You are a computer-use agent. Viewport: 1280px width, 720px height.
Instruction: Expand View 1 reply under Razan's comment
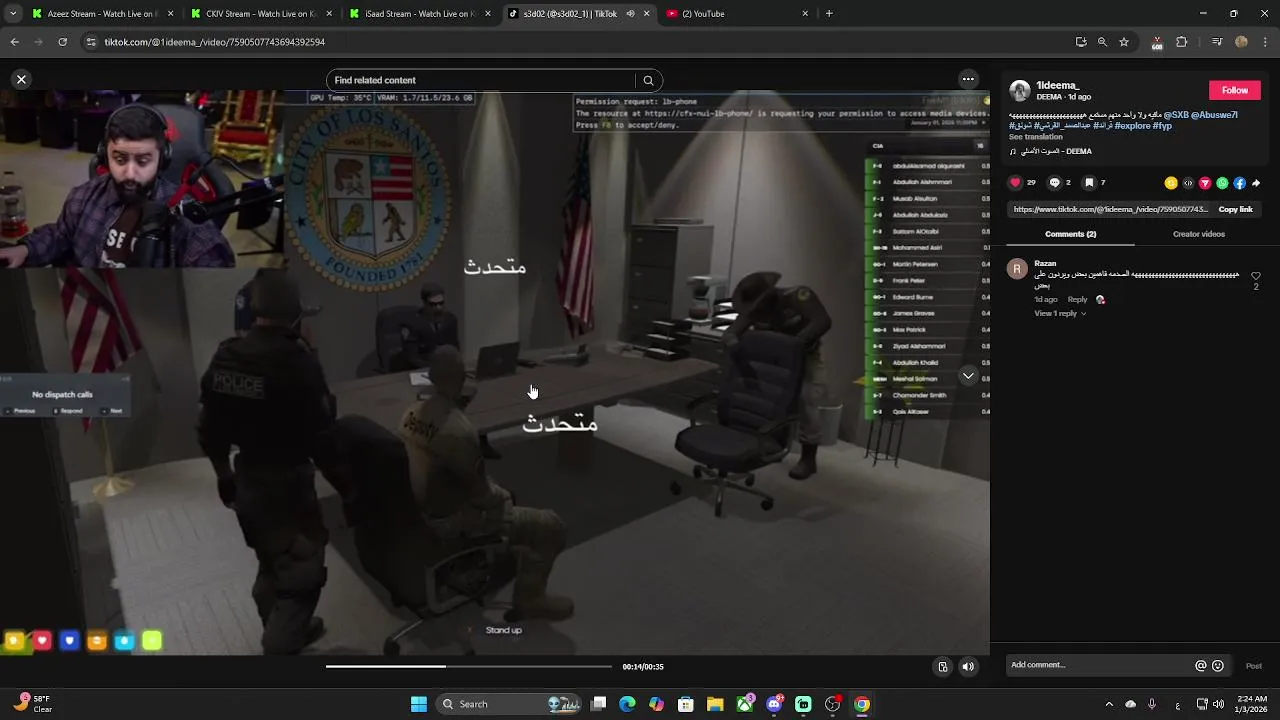tap(1060, 314)
